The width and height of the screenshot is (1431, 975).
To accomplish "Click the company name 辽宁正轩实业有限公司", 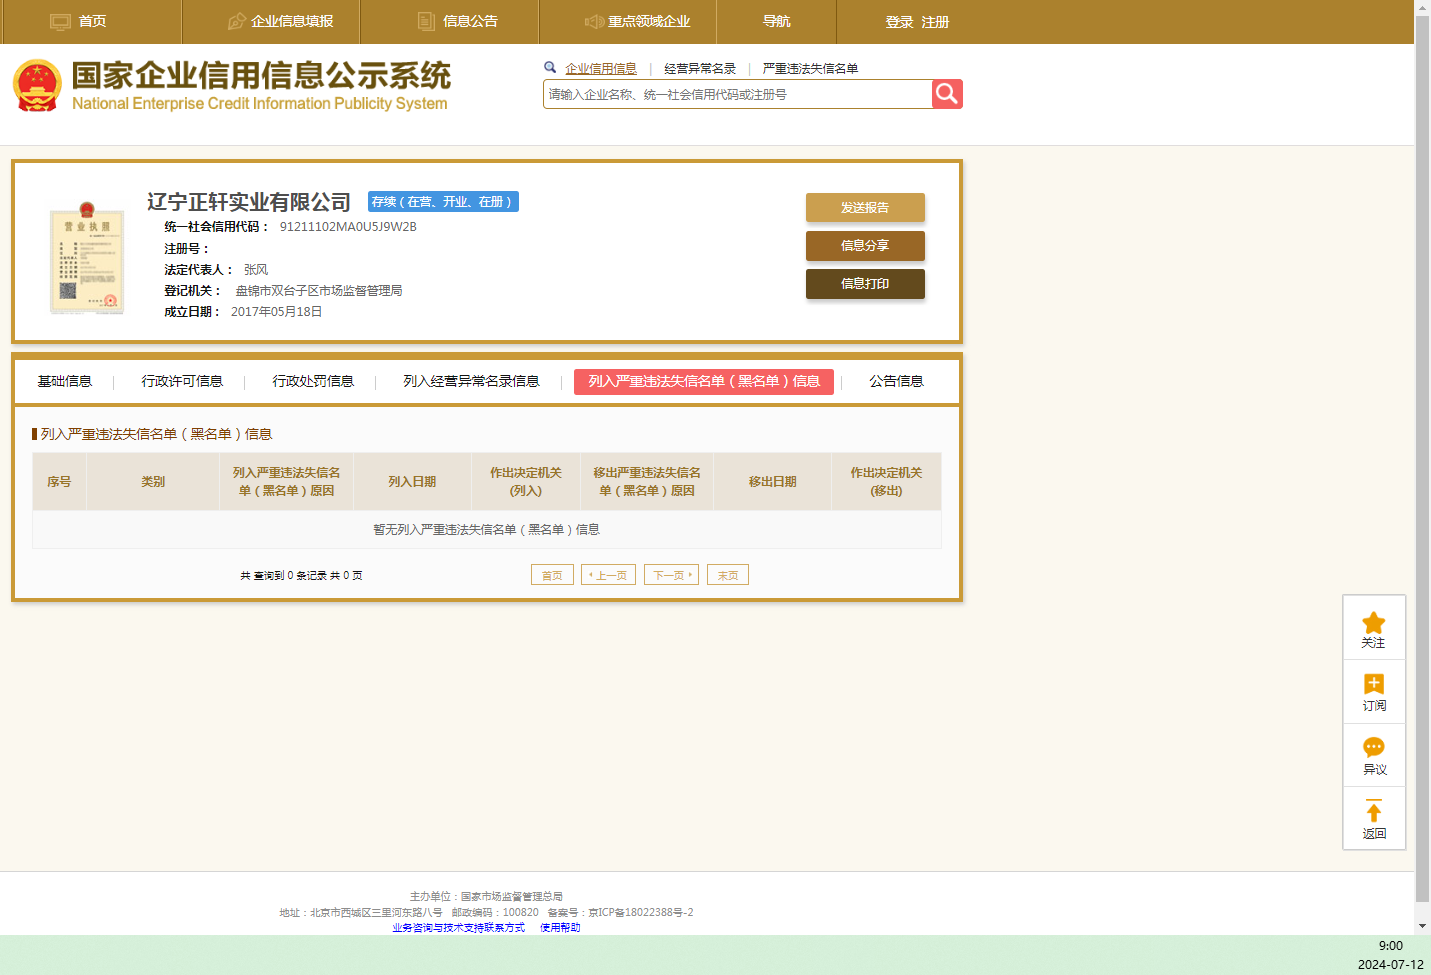I will click(x=249, y=202).
